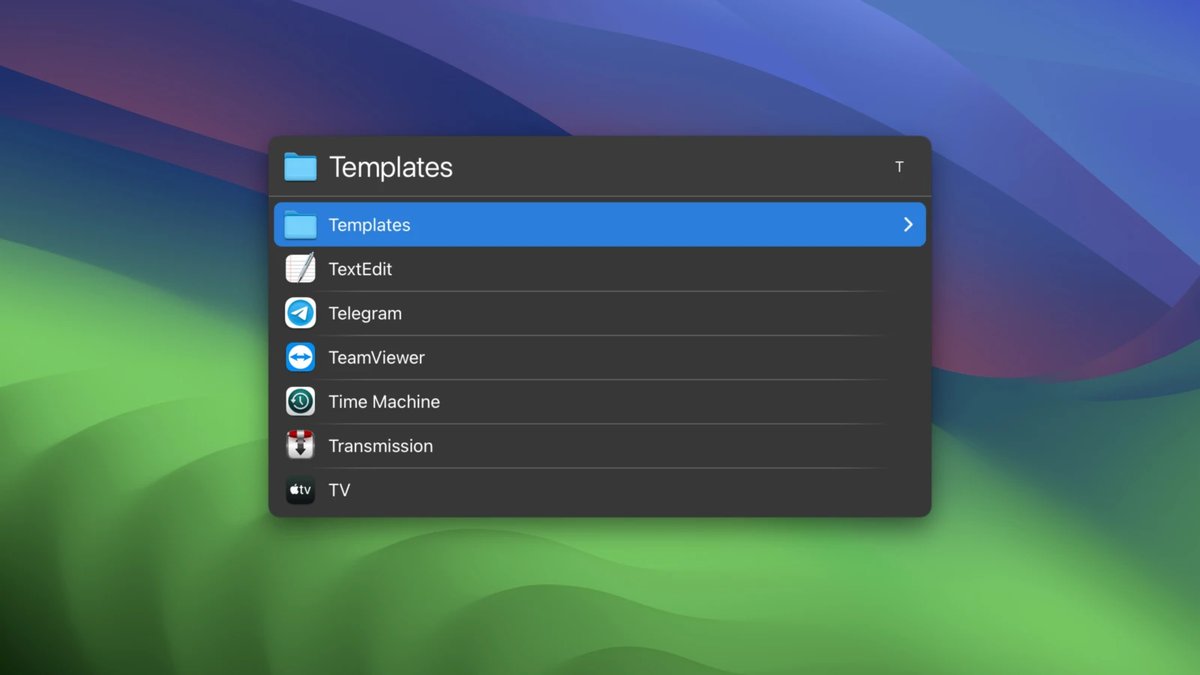Launch TextEdit from the results list
The width and height of the screenshot is (1200, 675).
coord(360,268)
